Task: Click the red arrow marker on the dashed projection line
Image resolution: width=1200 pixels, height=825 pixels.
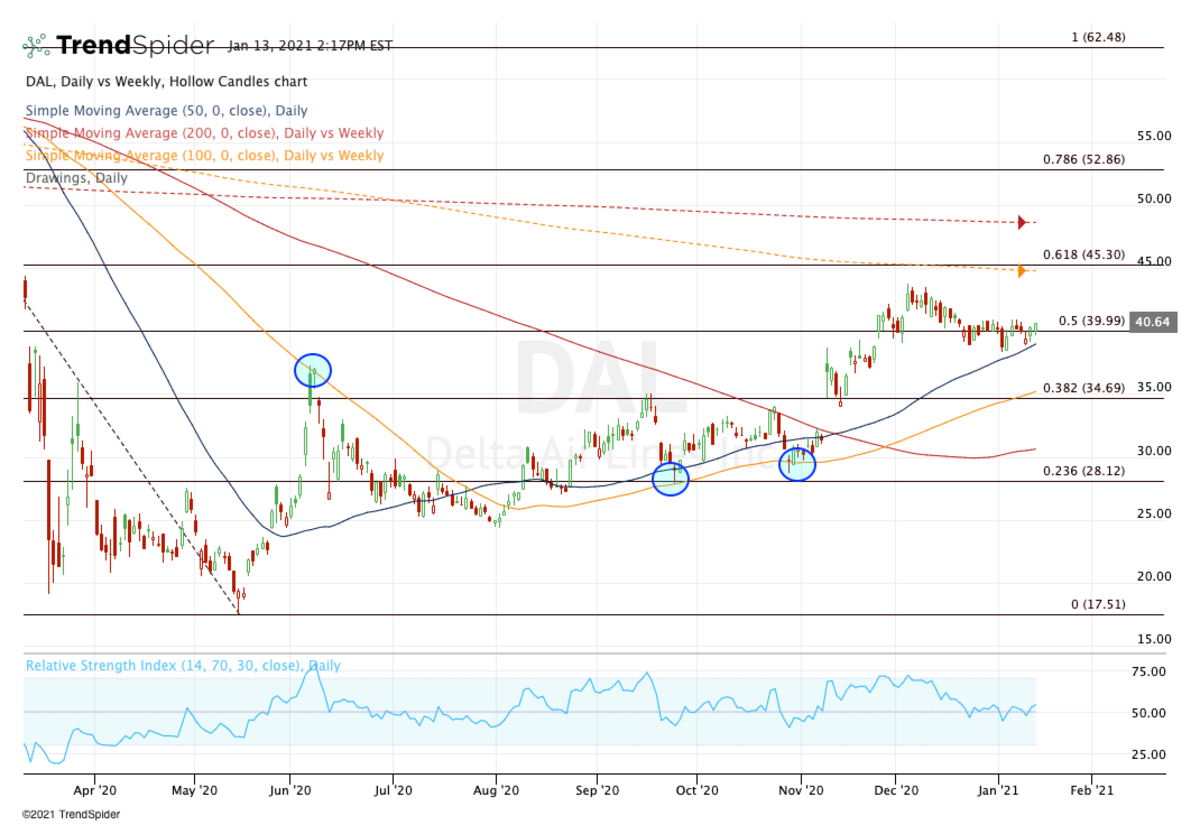Action: point(1020,223)
